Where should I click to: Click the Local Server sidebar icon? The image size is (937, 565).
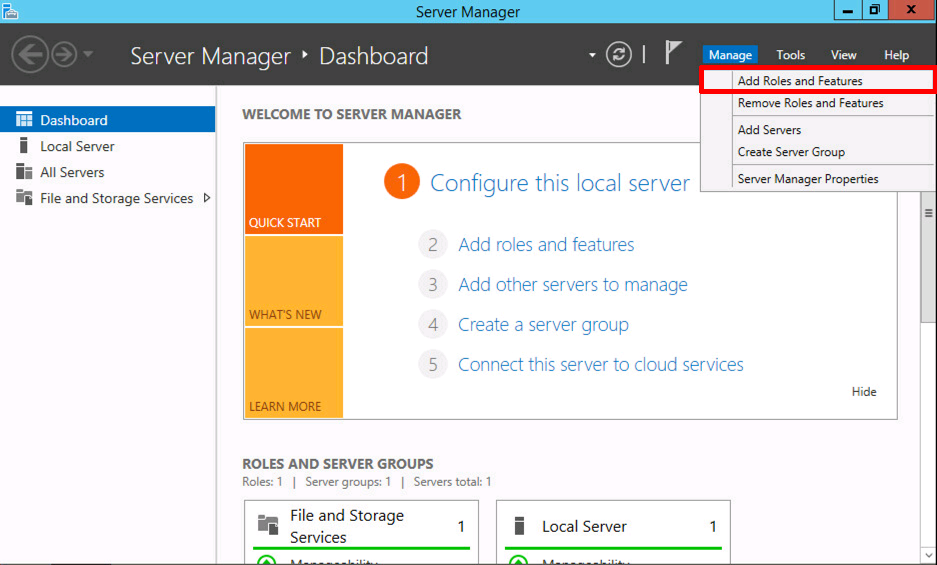[24, 145]
